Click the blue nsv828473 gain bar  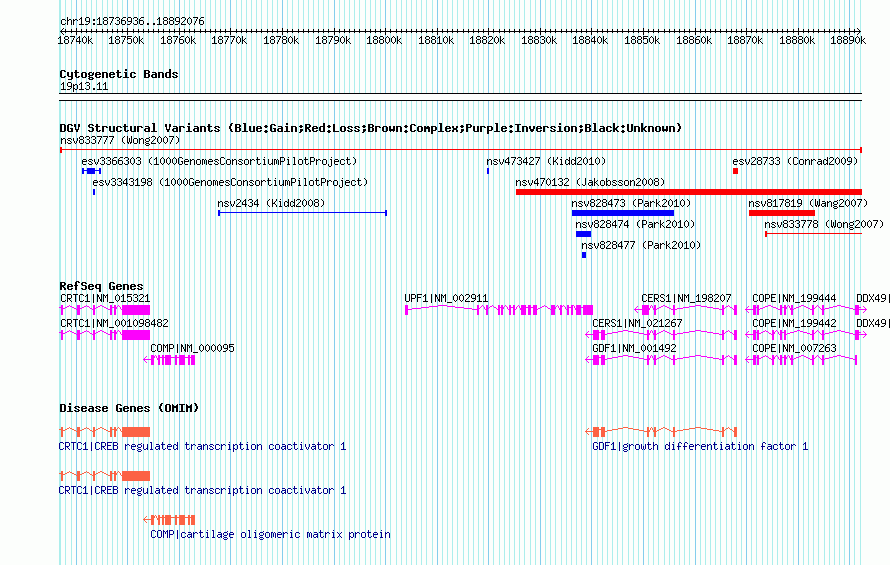coord(623,213)
